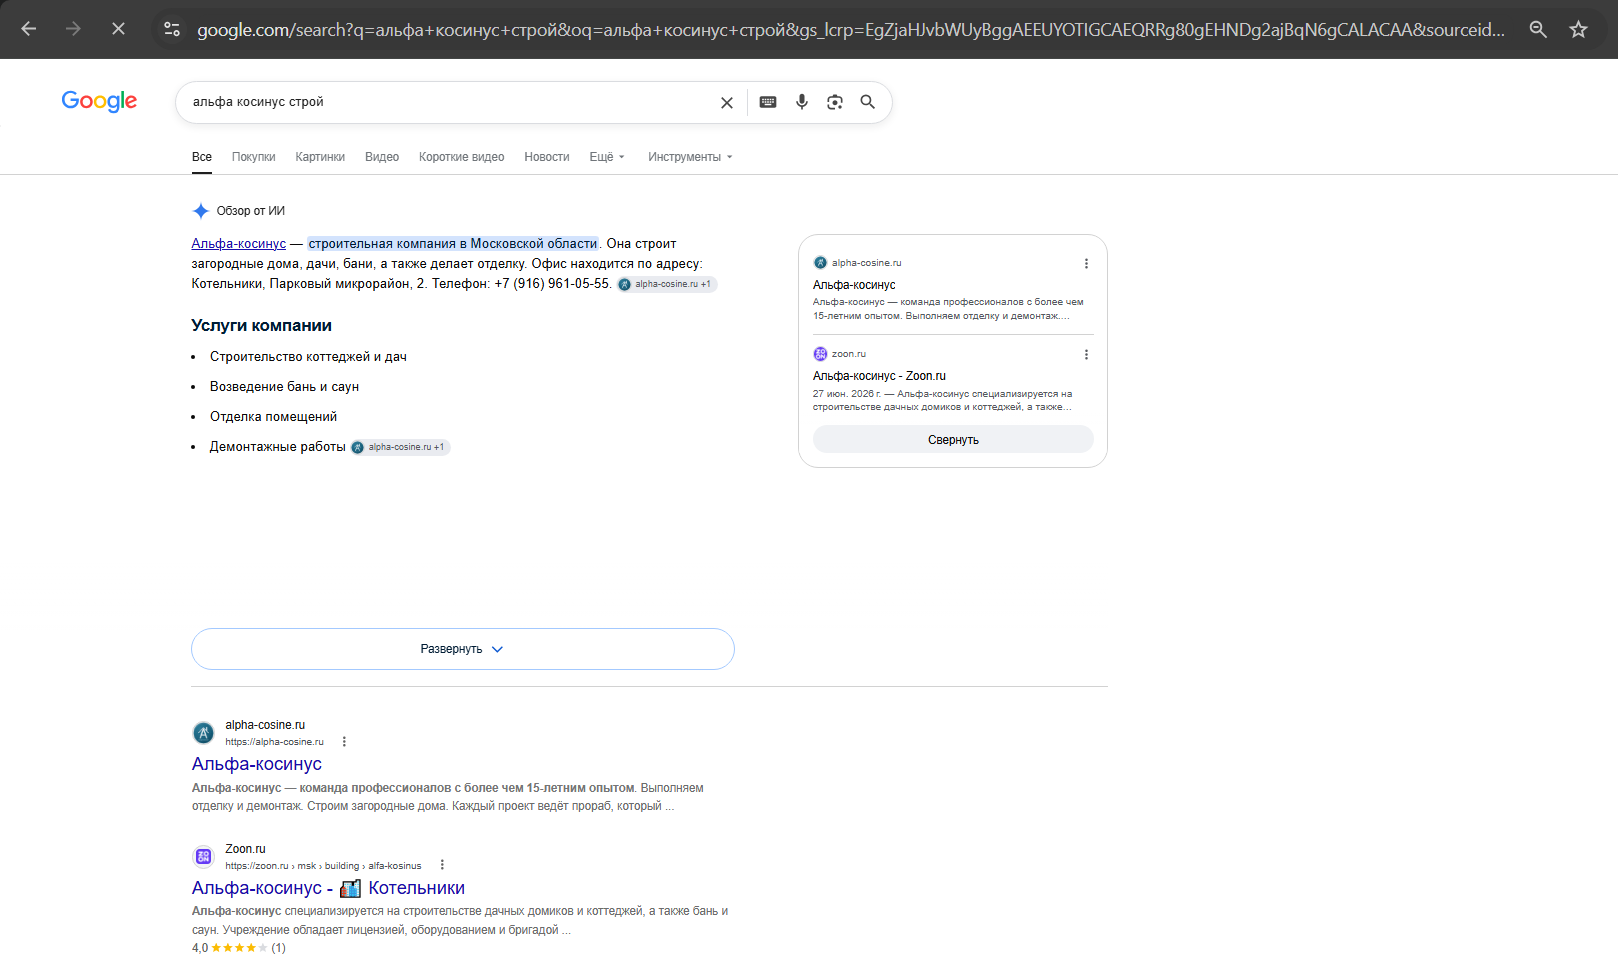Click alpha-cosine.ru favicon in search result

coord(203,733)
